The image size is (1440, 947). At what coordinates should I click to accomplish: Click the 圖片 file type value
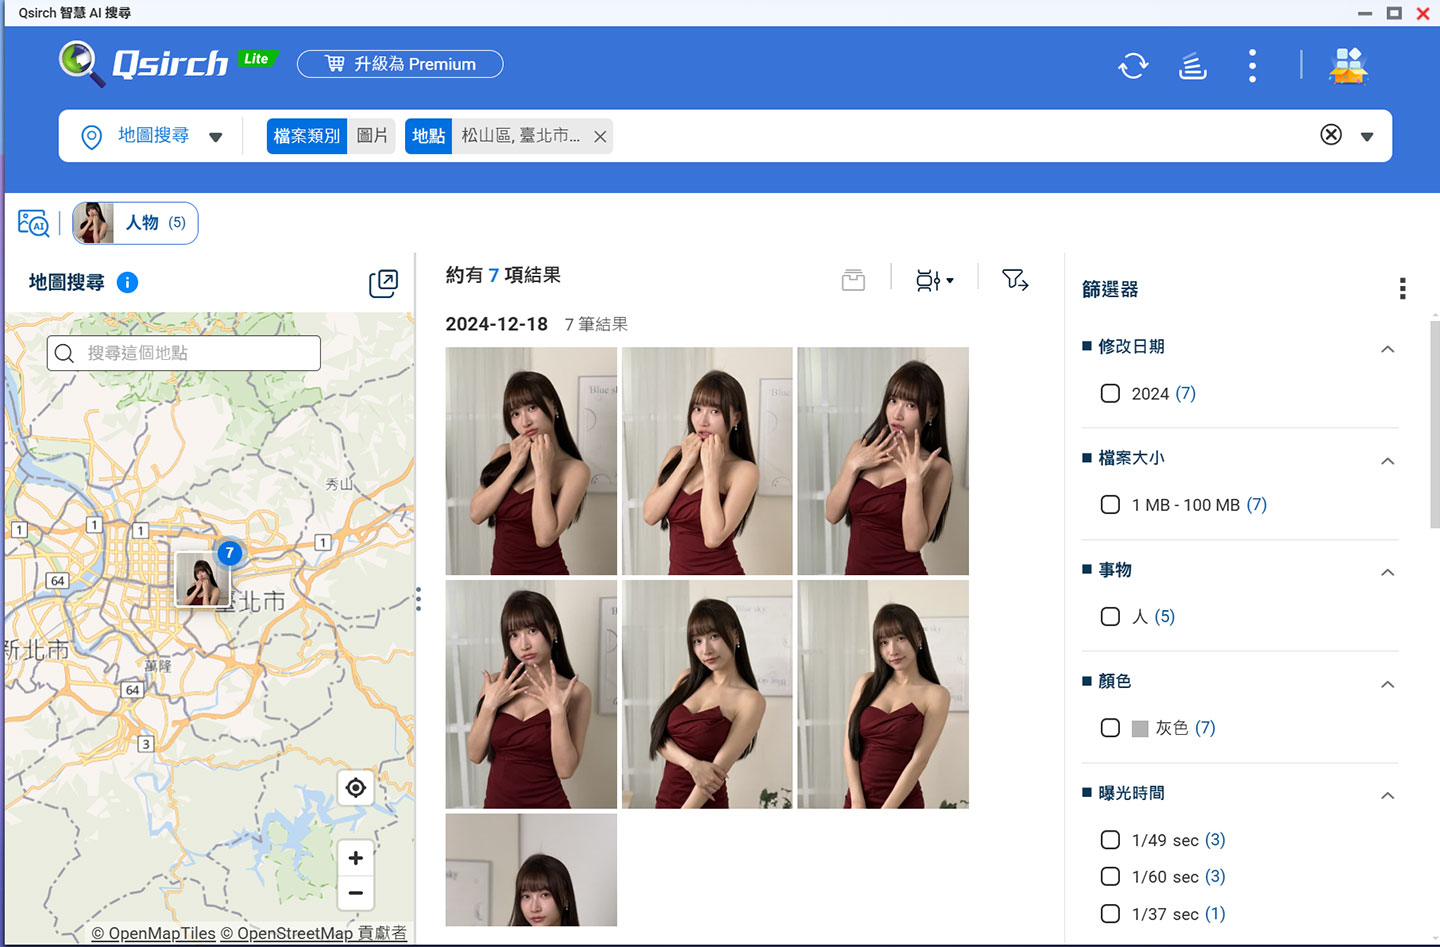tap(372, 136)
